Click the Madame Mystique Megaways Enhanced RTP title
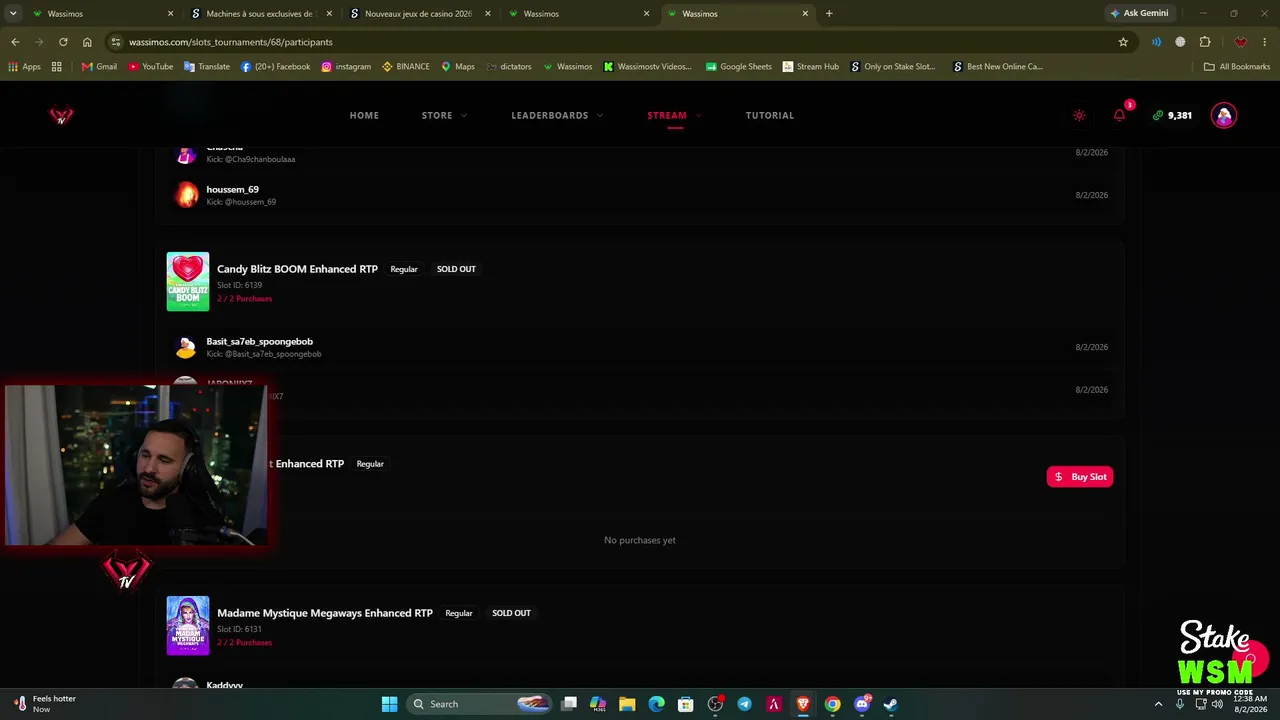The width and height of the screenshot is (1280, 720). [325, 613]
